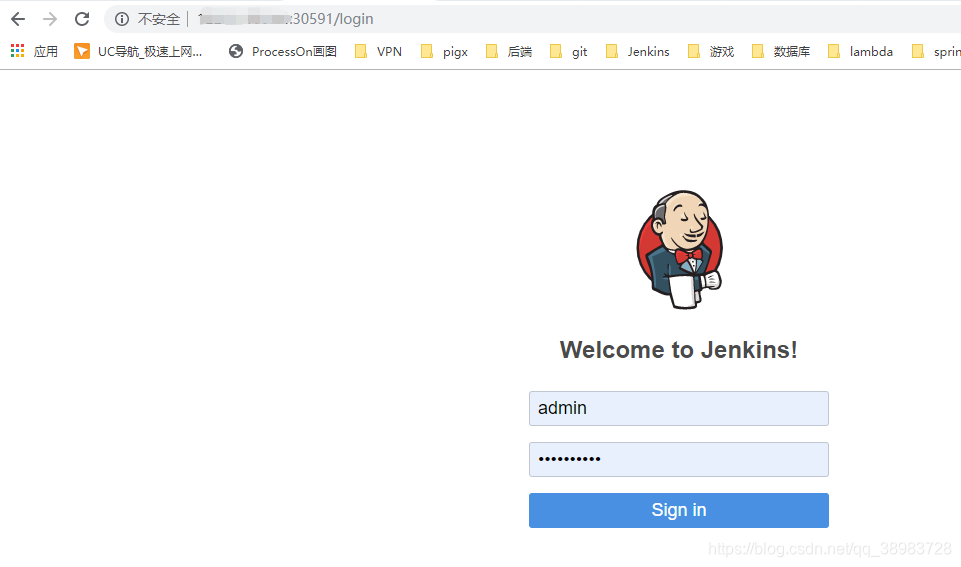Open the 数据库 bookmark folder

[x=781, y=51]
